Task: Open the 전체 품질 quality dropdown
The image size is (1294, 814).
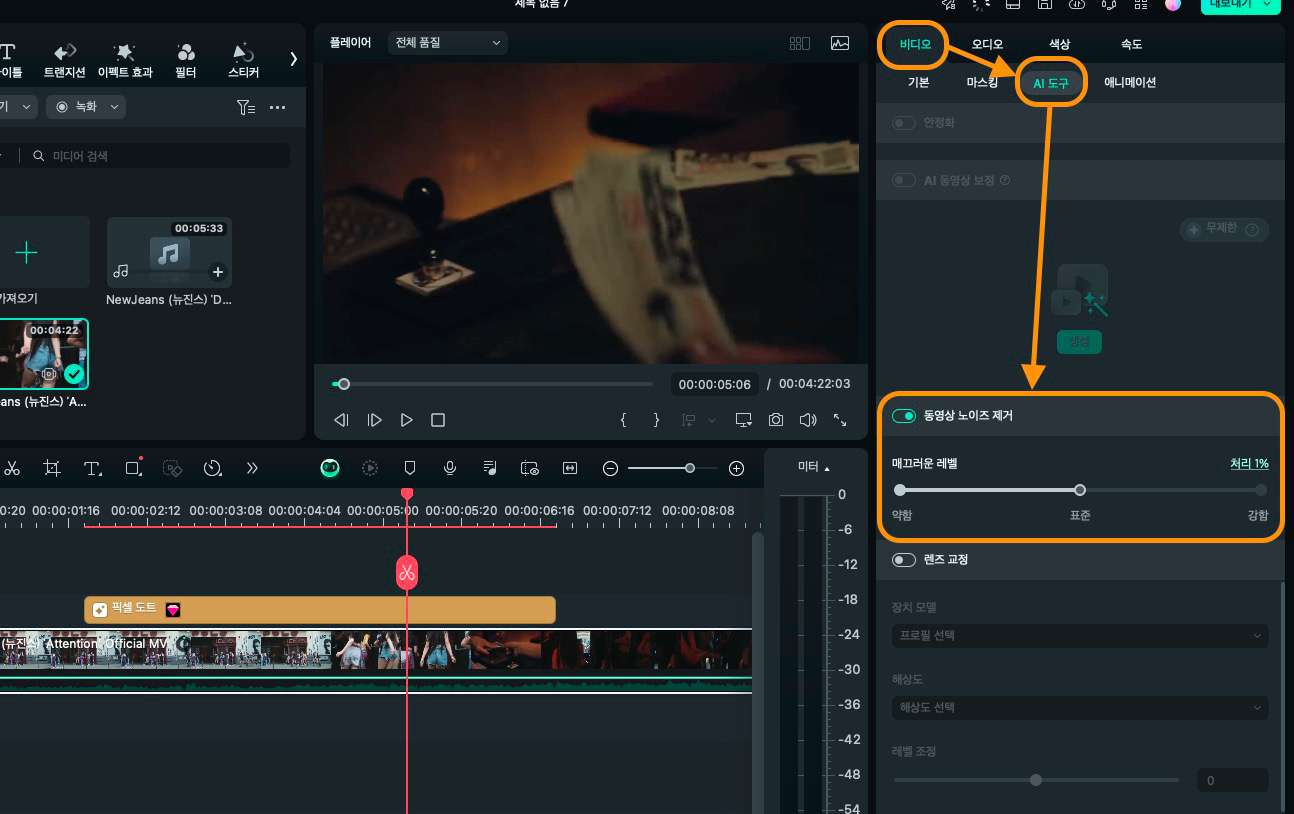Action: point(447,43)
